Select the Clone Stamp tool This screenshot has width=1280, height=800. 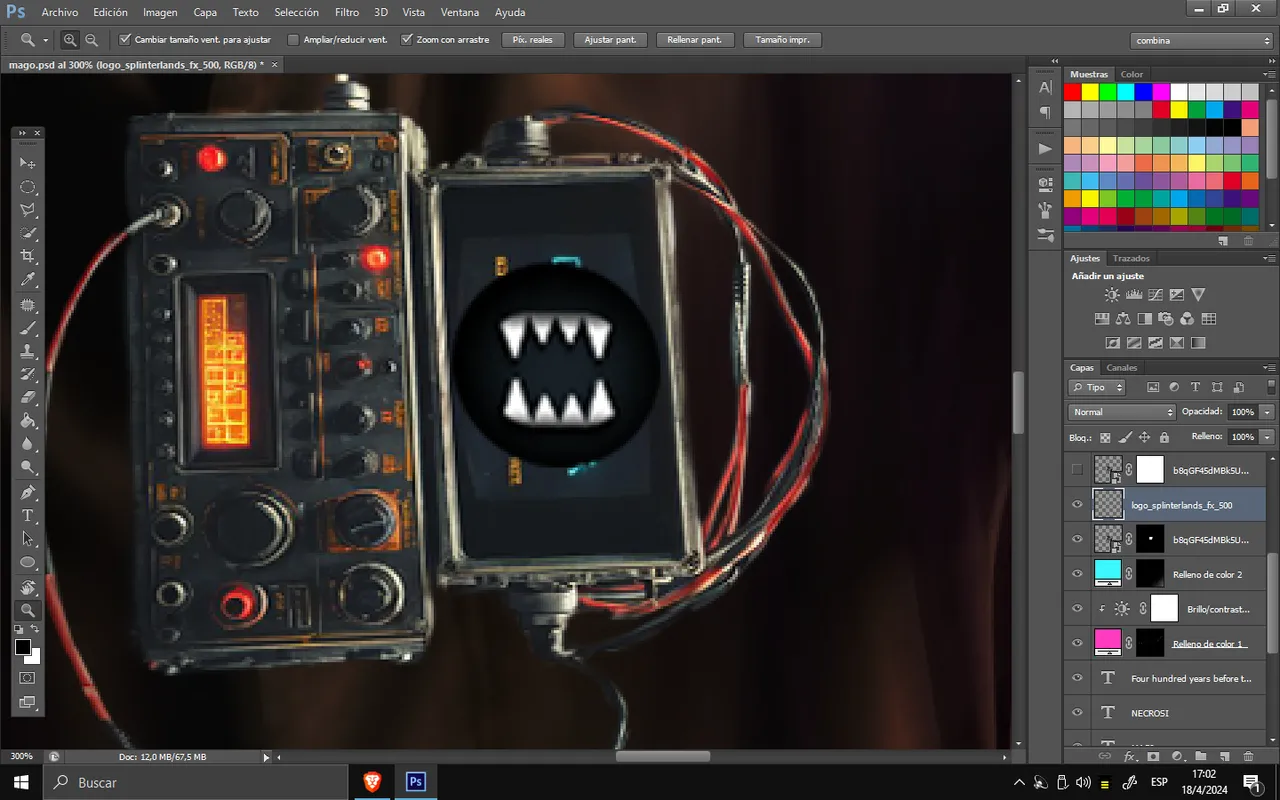[28, 351]
